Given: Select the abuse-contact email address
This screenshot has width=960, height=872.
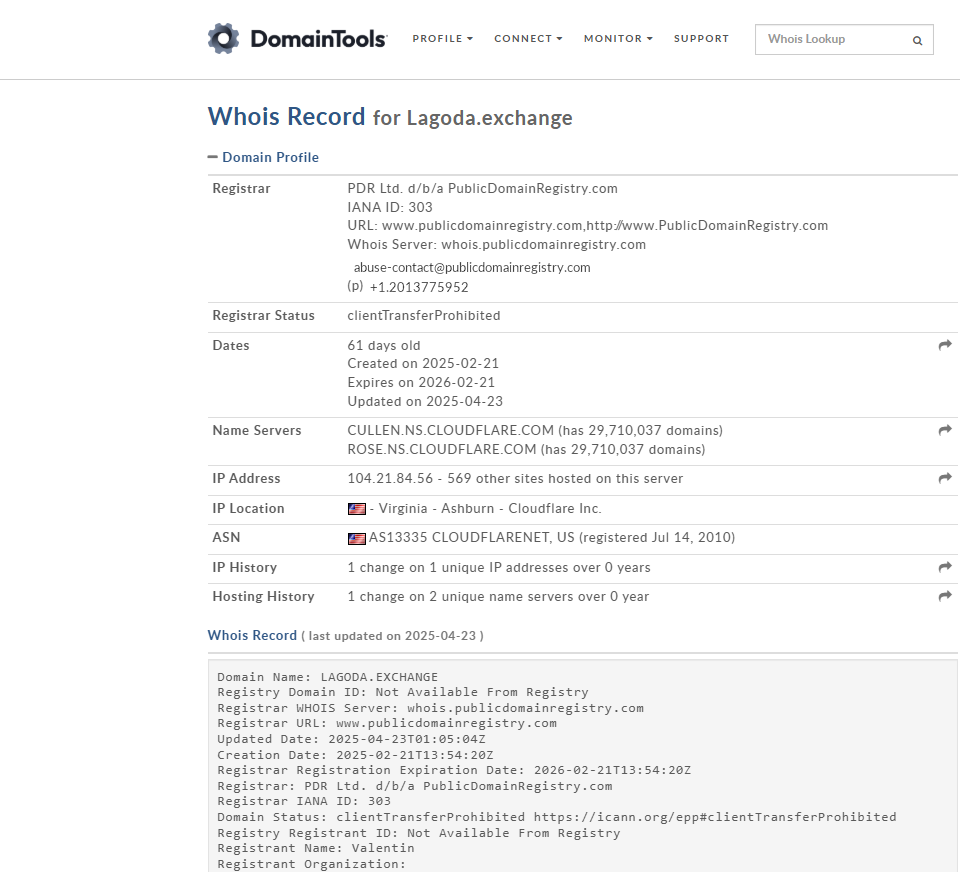Looking at the screenshot, I should click(472, 268).
